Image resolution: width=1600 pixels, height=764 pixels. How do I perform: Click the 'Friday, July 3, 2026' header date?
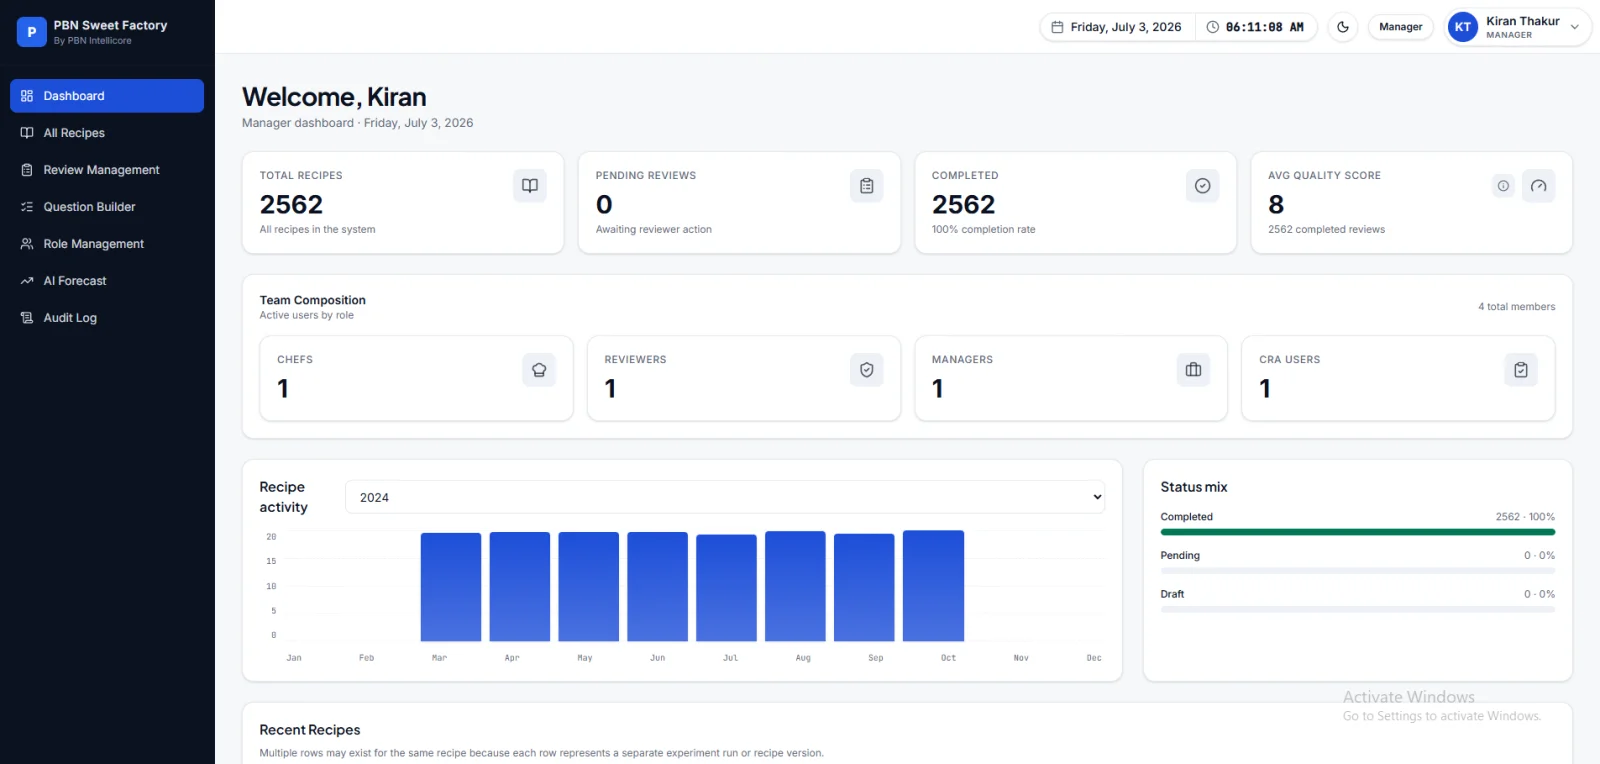tap(1126, 27)
